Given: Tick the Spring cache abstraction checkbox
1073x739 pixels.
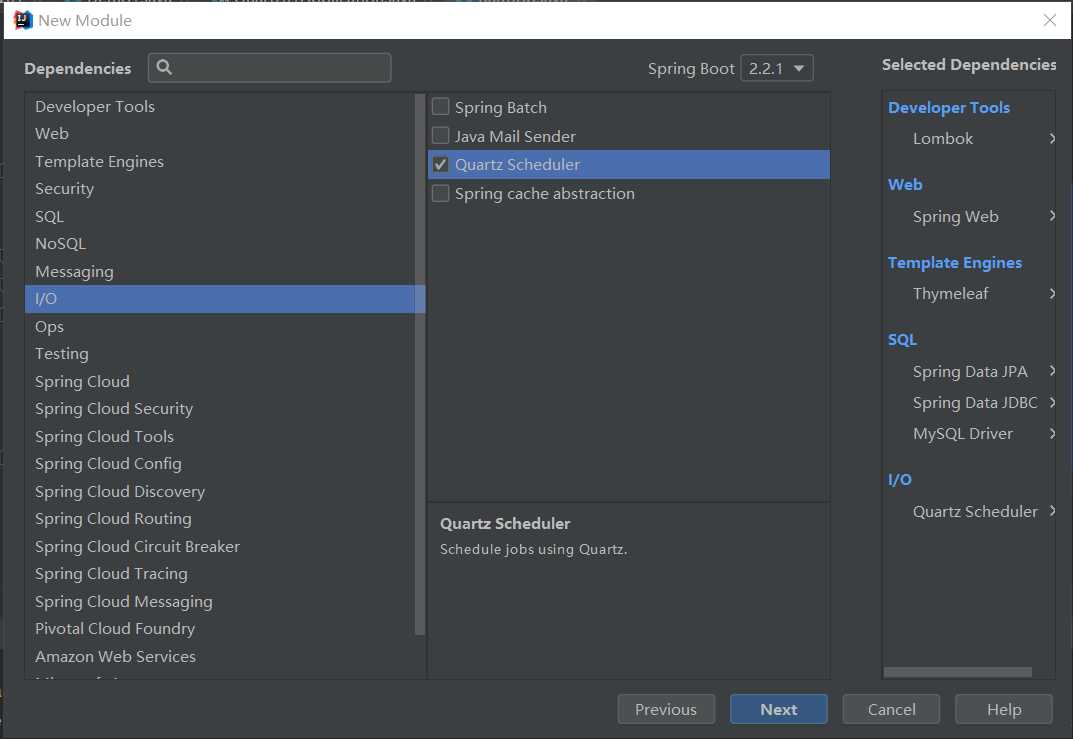Looking at the screenshot, I should click(x=441, y=194).
